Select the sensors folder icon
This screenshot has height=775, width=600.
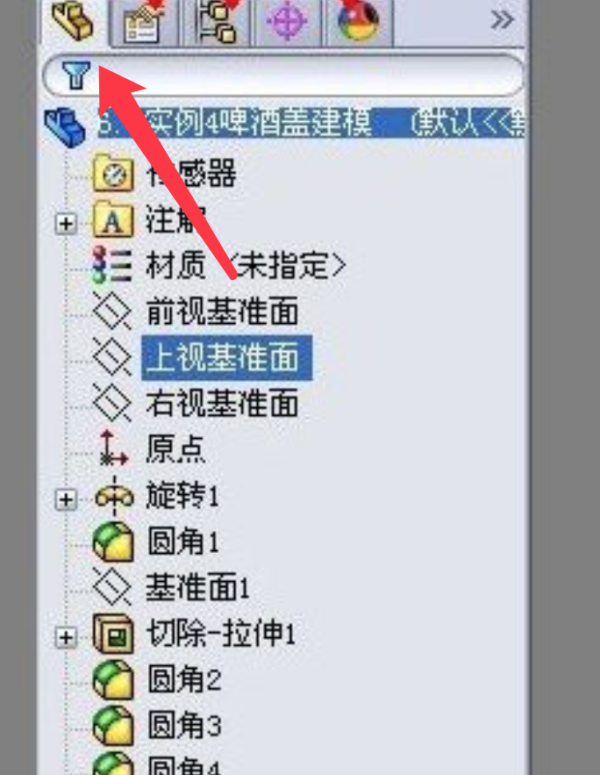113,173
